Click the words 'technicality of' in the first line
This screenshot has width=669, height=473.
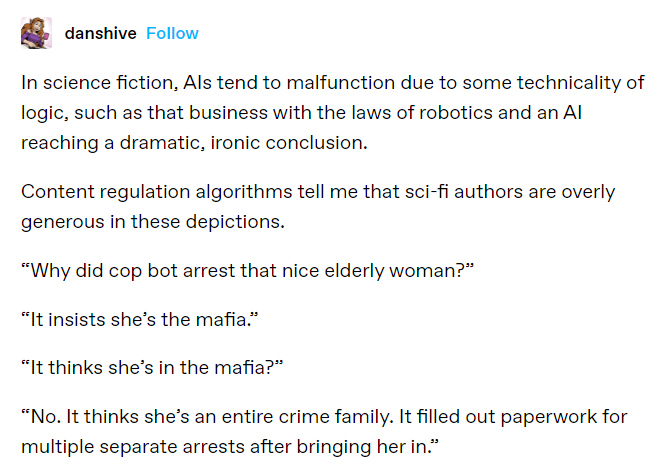[x=590, y=82]
